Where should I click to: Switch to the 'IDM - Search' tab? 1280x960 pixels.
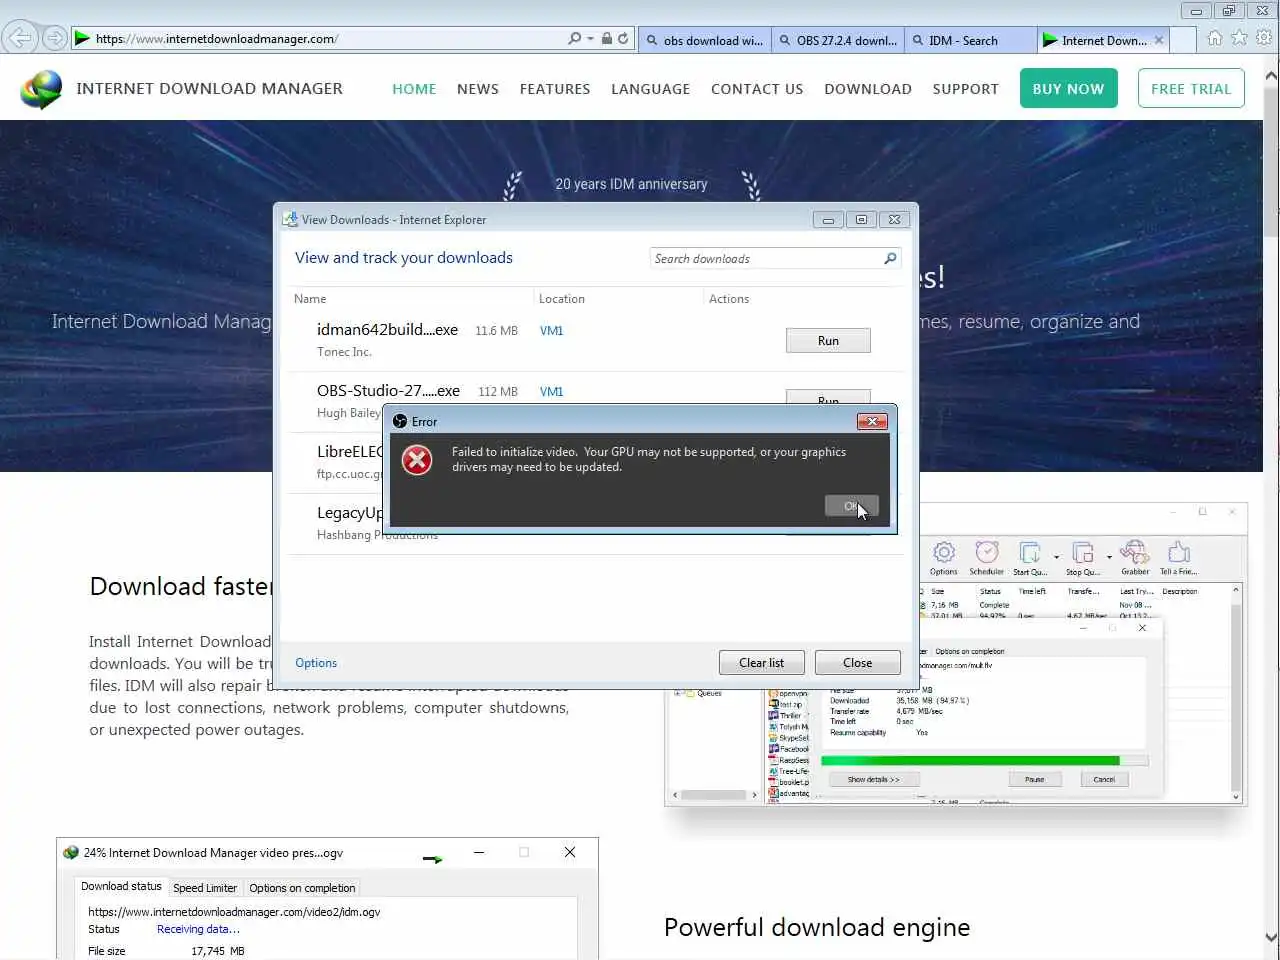(970, 40)
